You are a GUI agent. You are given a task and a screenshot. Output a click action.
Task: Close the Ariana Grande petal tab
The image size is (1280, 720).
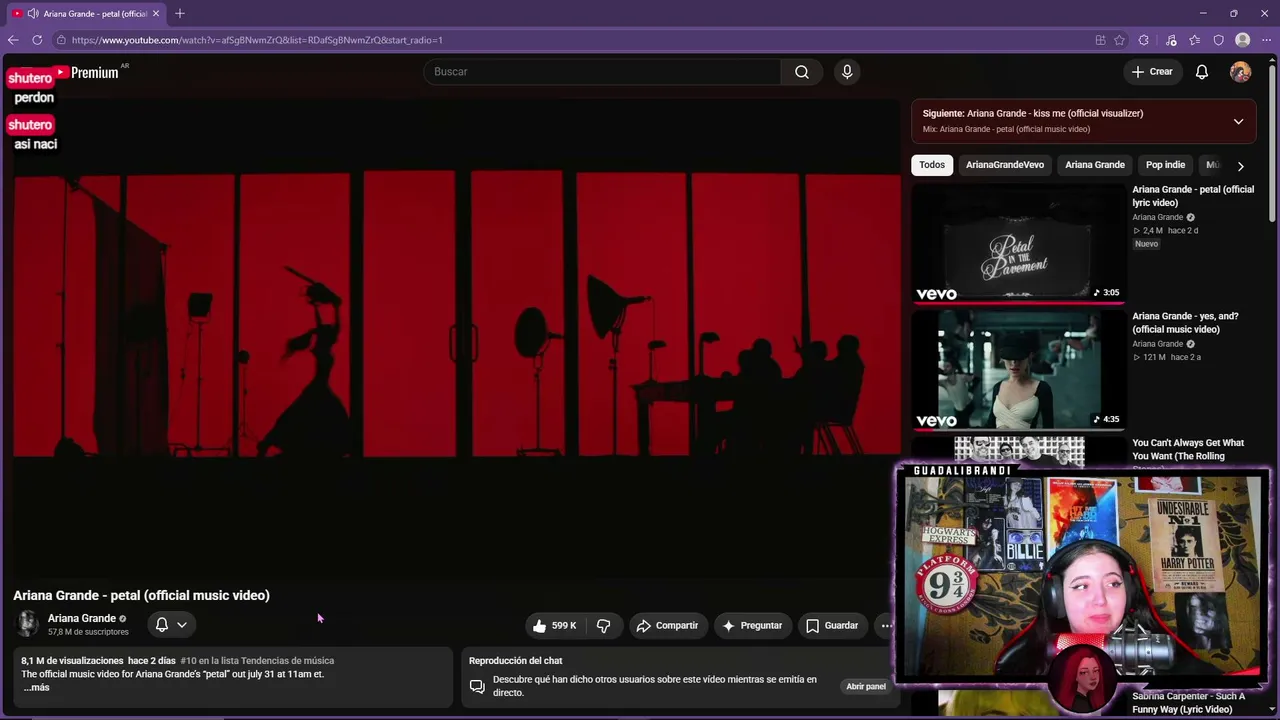coord(156,13)
